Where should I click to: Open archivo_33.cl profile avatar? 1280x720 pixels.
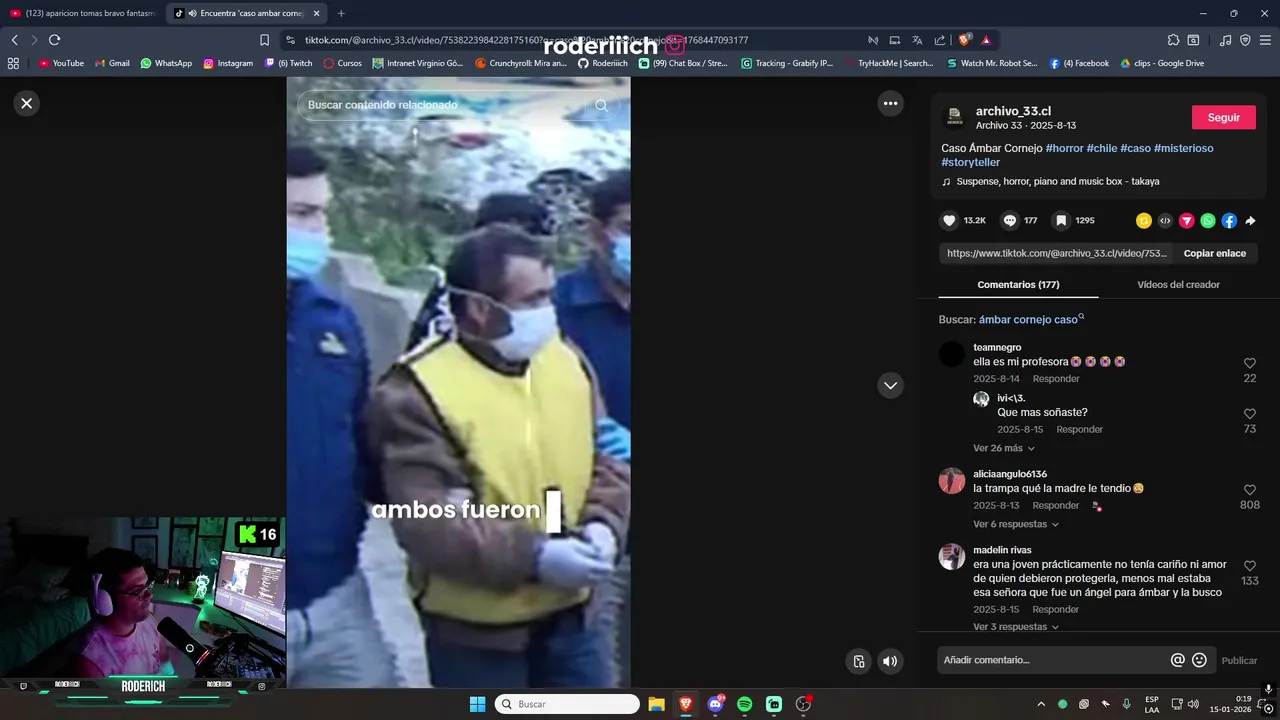(x=954, y=117)
